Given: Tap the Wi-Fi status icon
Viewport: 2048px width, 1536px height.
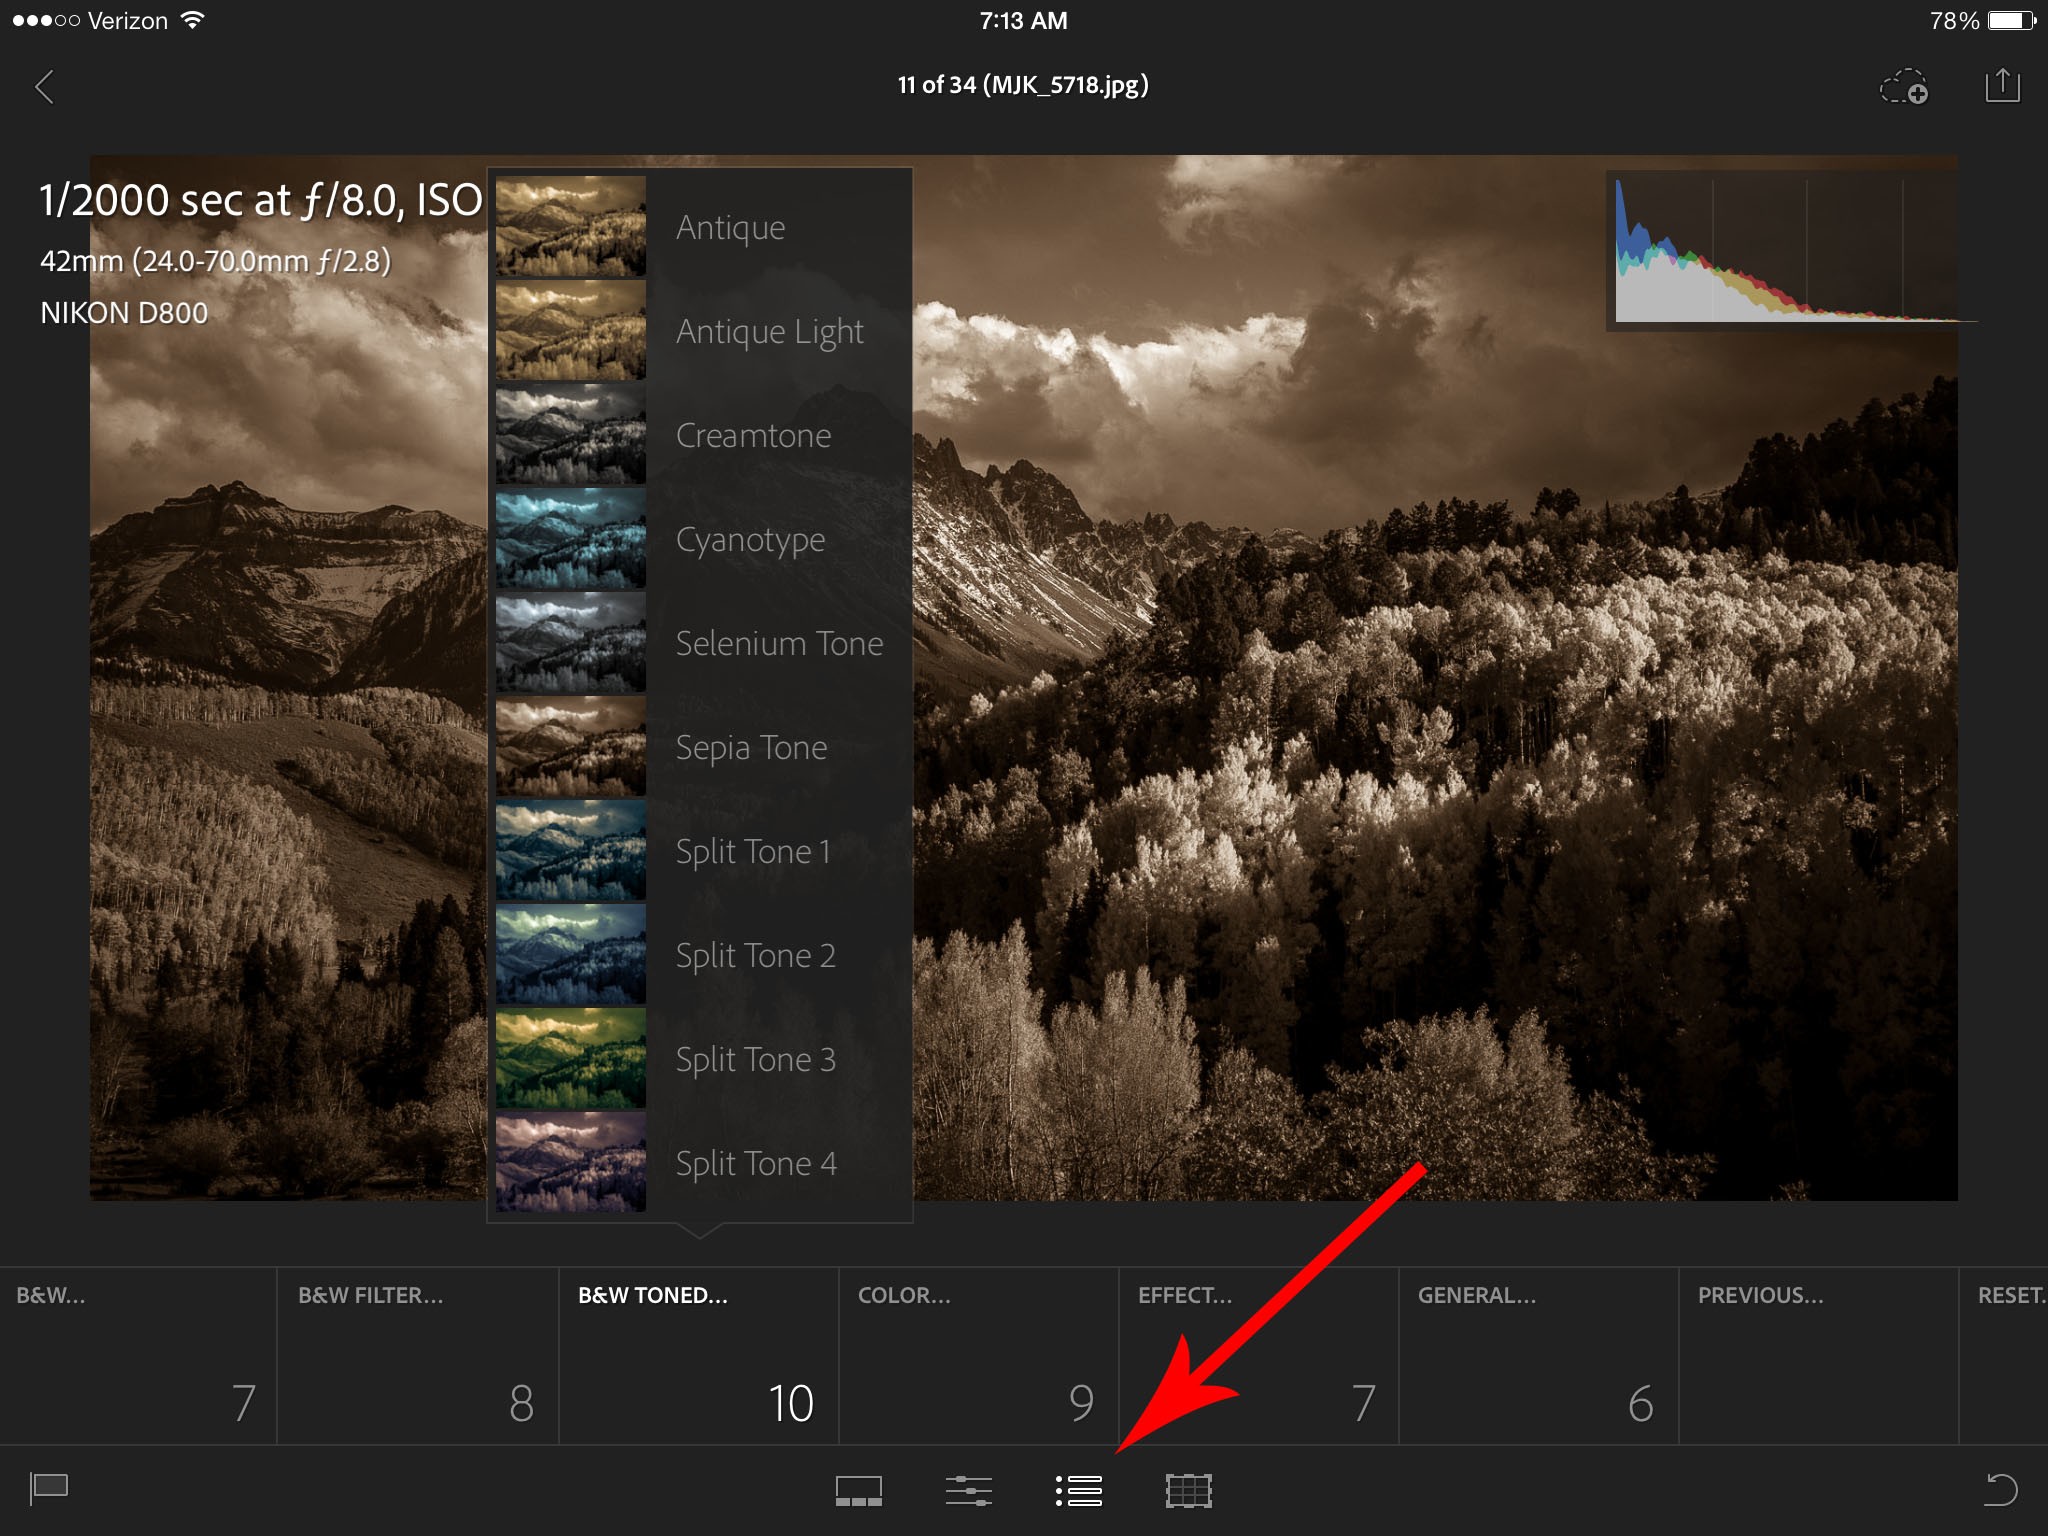Looking at the screenshot, I should click(192, 20).
